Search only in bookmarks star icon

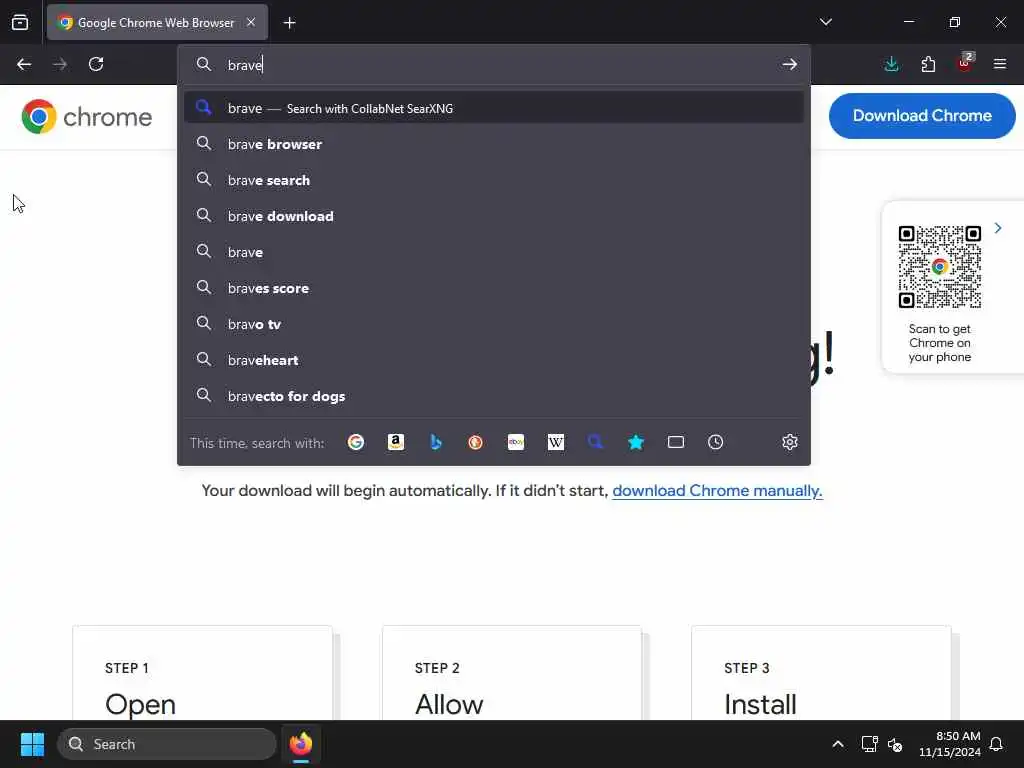[636, 442]
